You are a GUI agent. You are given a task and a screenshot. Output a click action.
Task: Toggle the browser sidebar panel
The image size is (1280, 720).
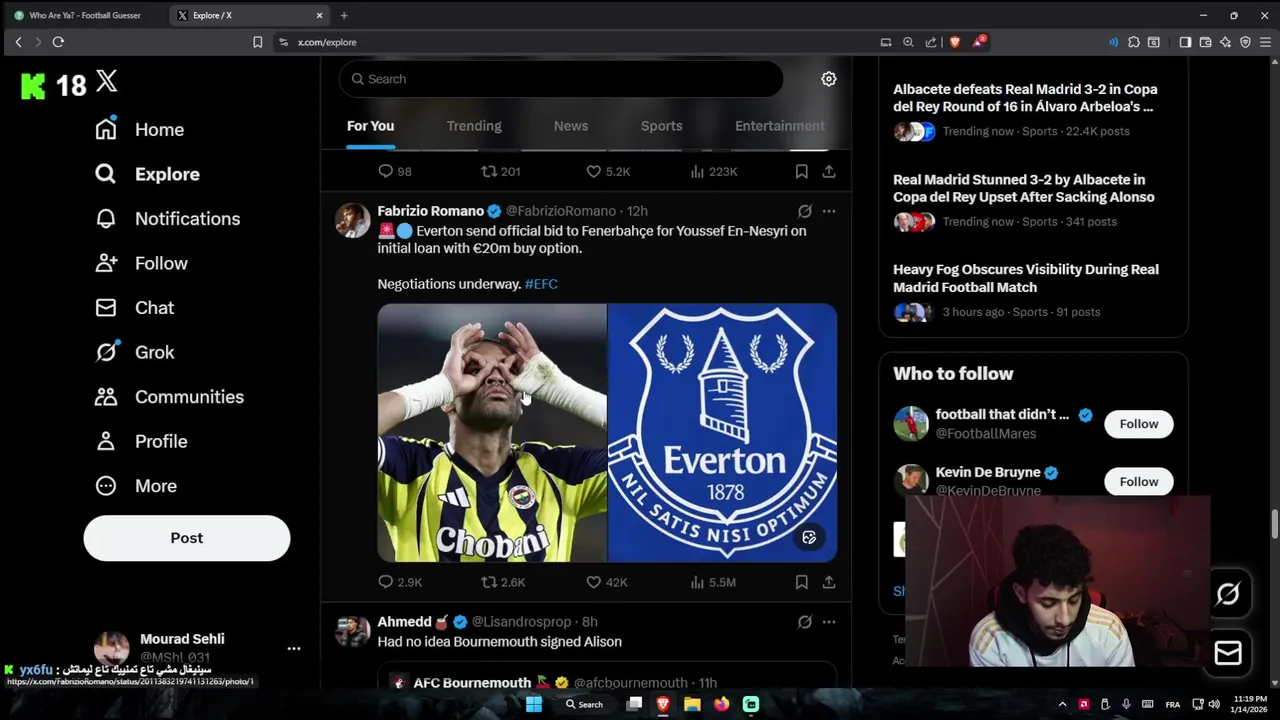pos(1185,42)
